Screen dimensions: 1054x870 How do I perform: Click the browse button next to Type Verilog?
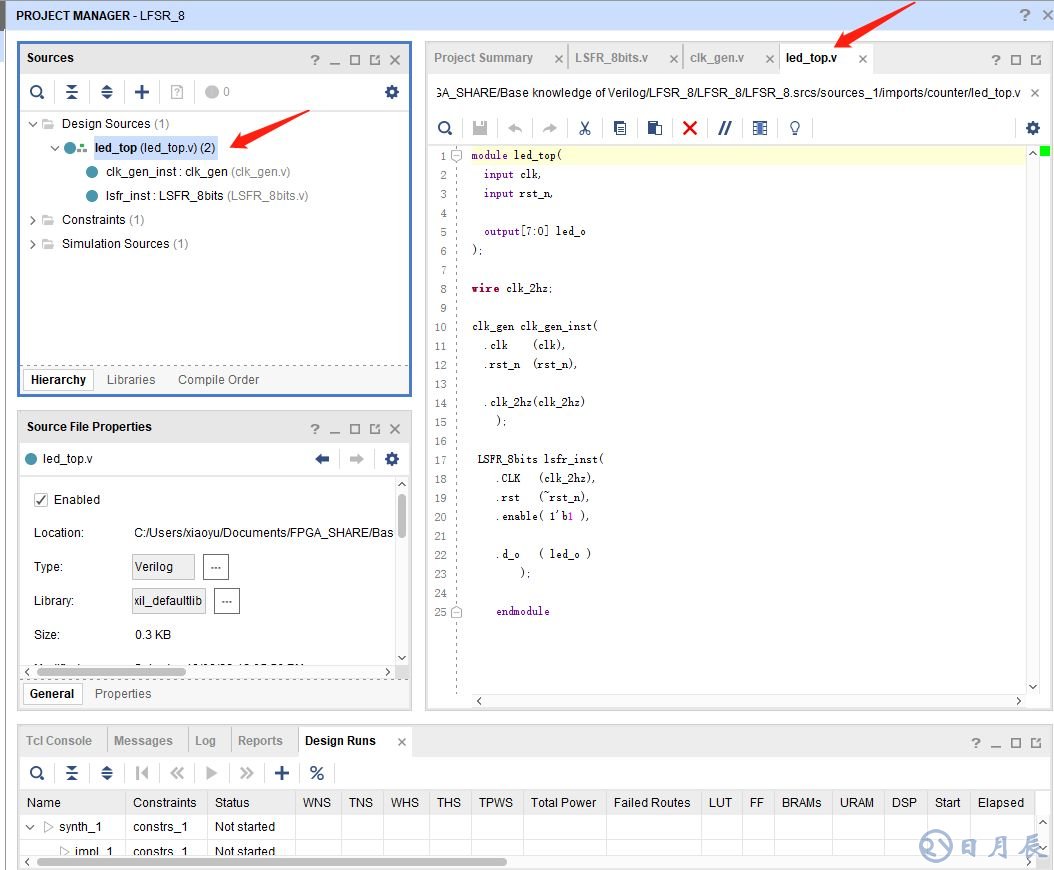[216, 567]
